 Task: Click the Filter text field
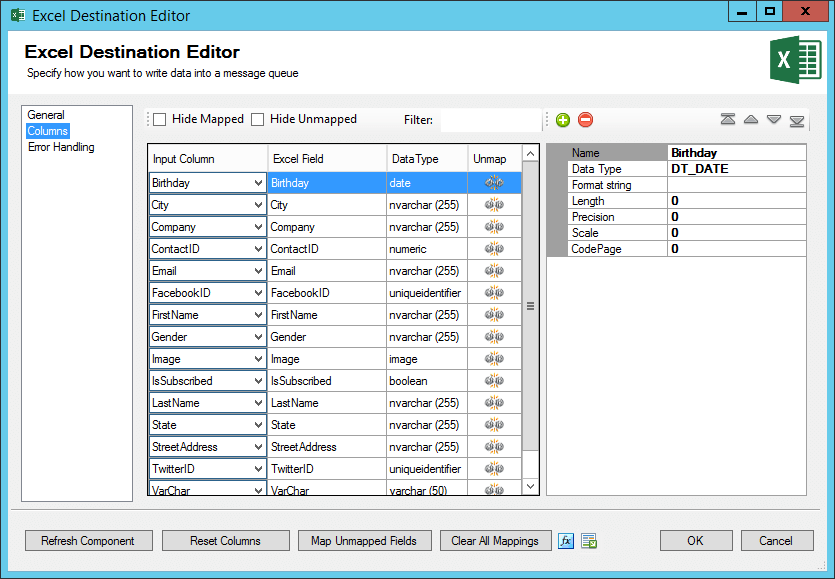[x=490, y=120]
